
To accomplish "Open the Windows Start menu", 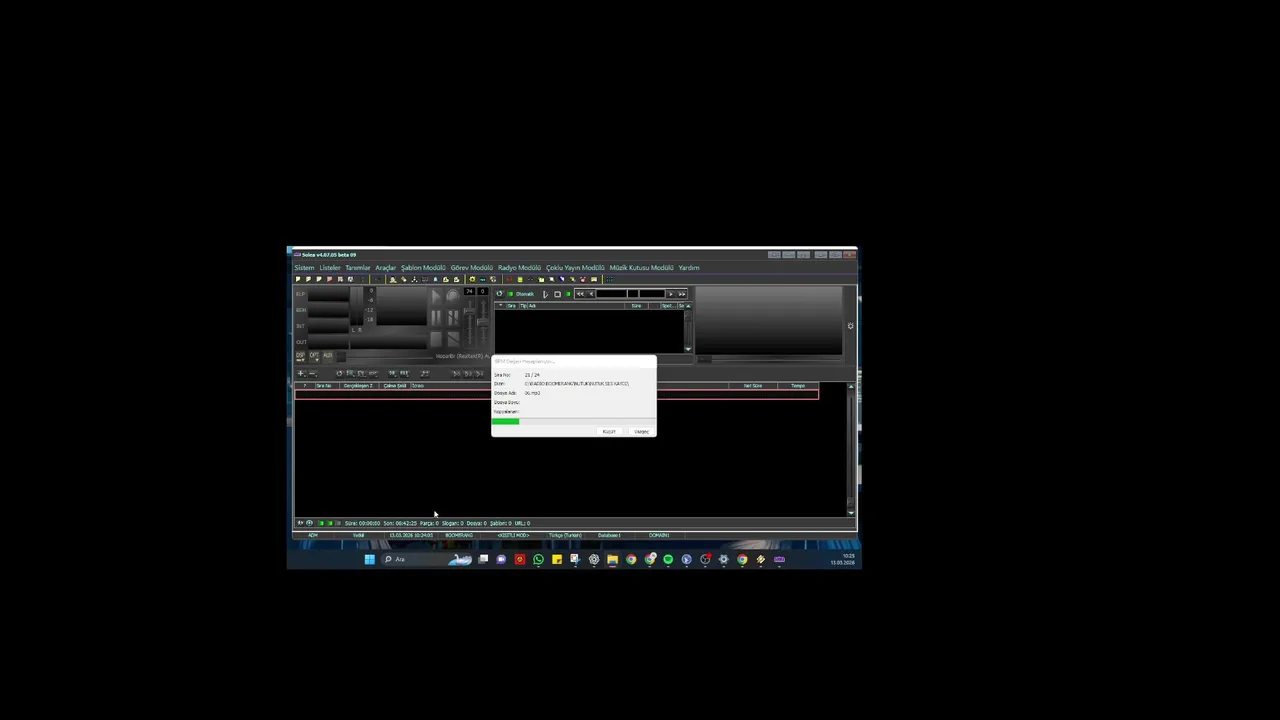I will (370, 559).
